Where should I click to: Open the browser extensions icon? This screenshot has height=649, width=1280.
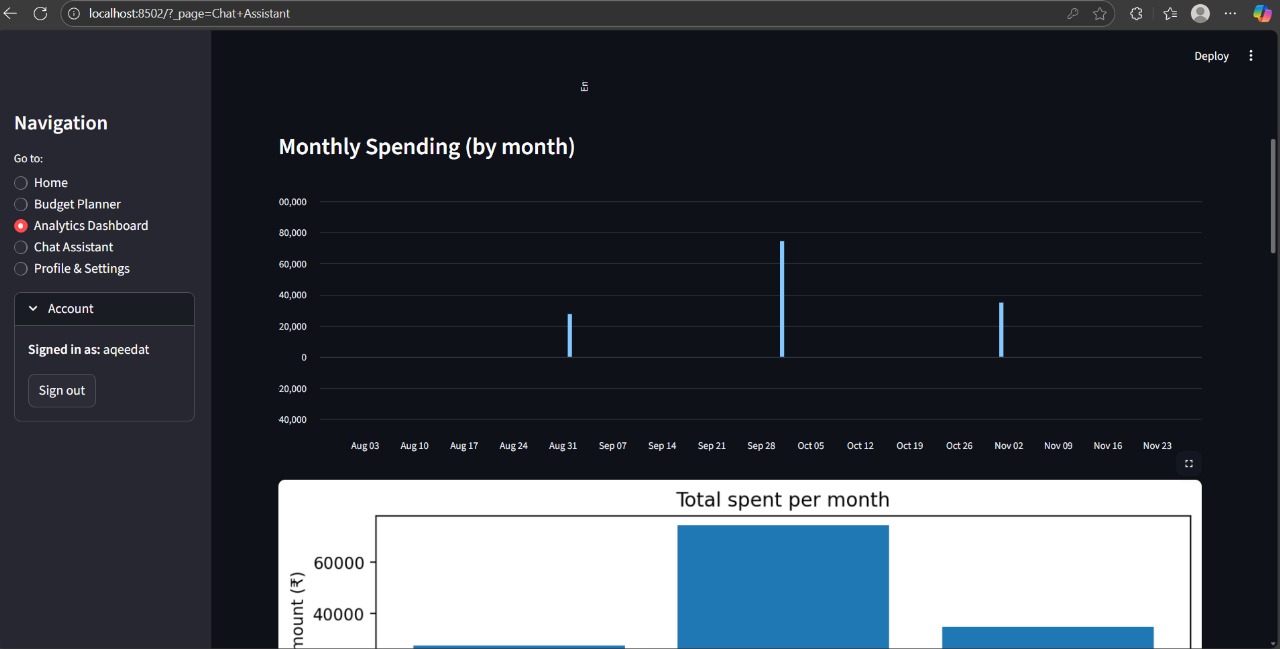click(x=1136, y=13)
